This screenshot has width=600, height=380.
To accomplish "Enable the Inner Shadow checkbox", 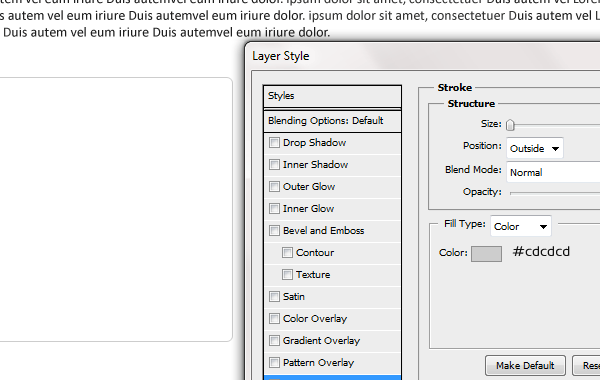I will [274, 165].
